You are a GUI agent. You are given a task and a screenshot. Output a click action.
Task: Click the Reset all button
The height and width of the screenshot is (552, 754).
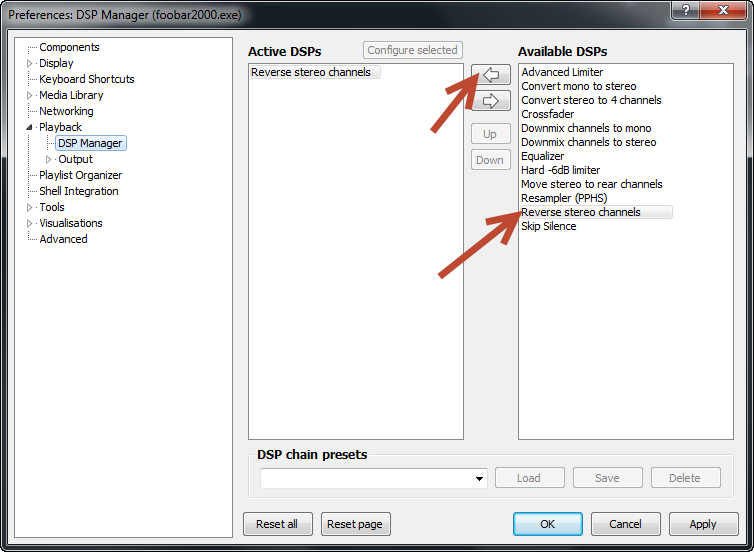click(277, 524)
